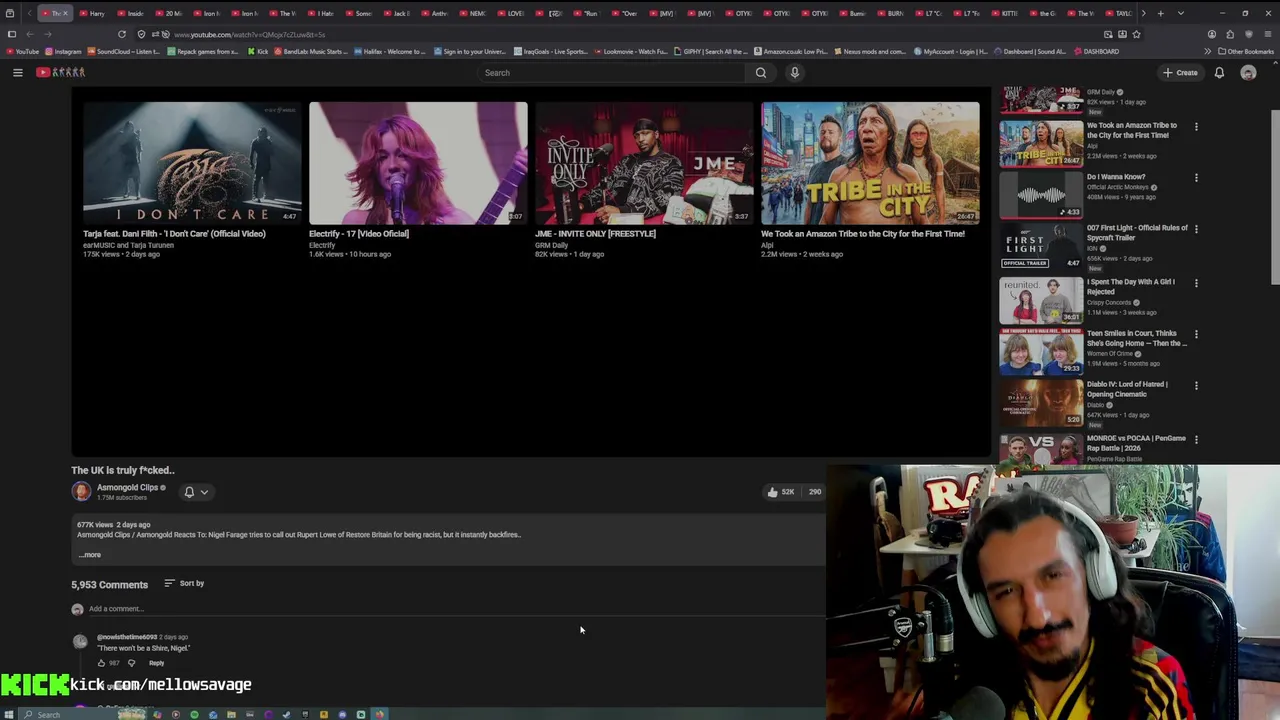Open YouTube notifications bell in header
This screenshot has width=1280, height=720.
[1219, 72]
